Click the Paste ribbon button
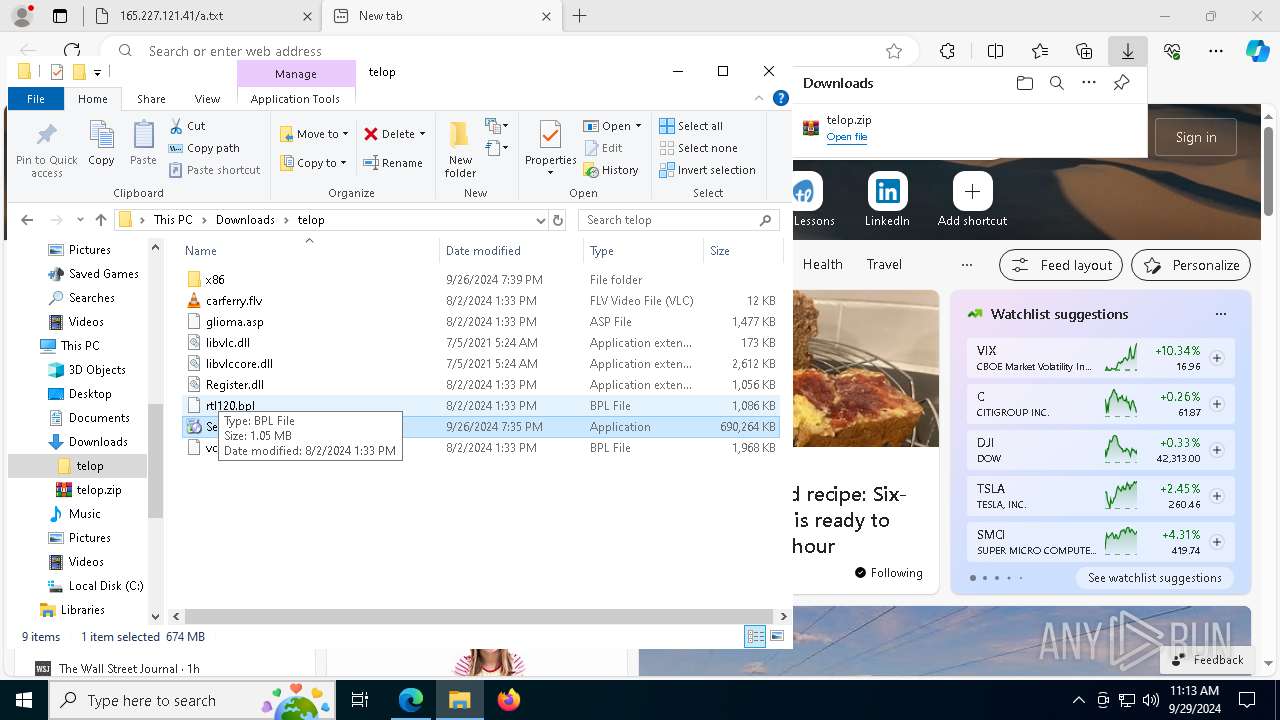 click(x=143, y=143)
